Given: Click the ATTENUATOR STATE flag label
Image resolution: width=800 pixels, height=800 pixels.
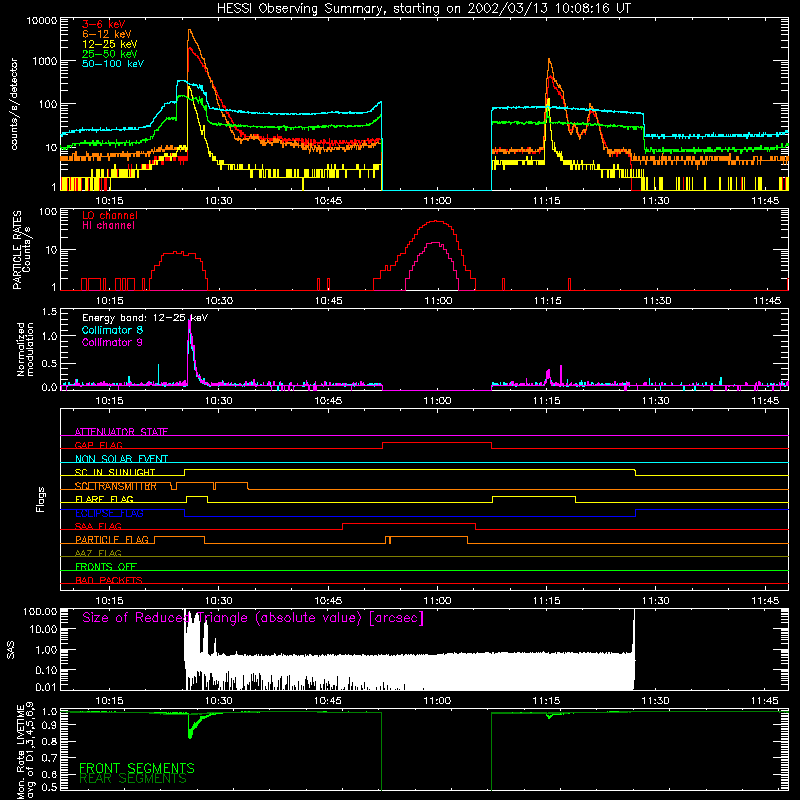Looking at the screenshot, I should coord(121,432).
